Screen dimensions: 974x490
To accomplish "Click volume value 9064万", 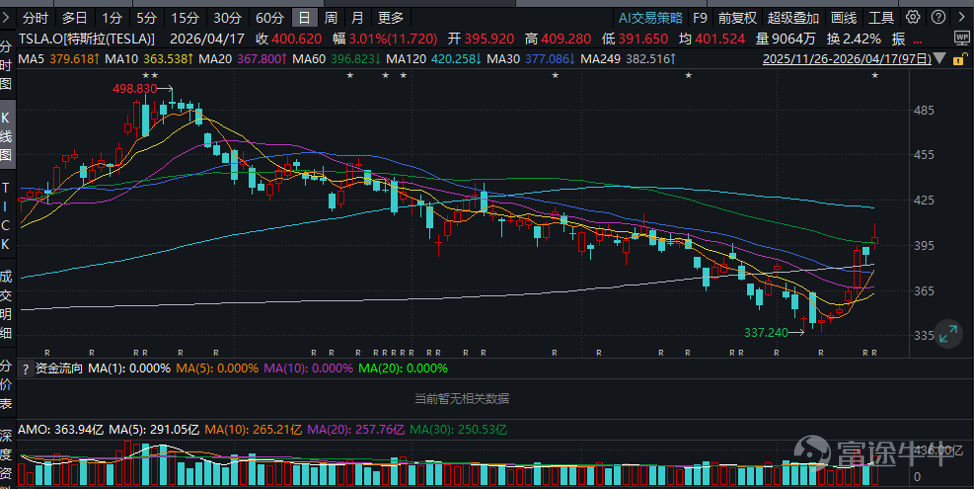I will tap(794, 39).
